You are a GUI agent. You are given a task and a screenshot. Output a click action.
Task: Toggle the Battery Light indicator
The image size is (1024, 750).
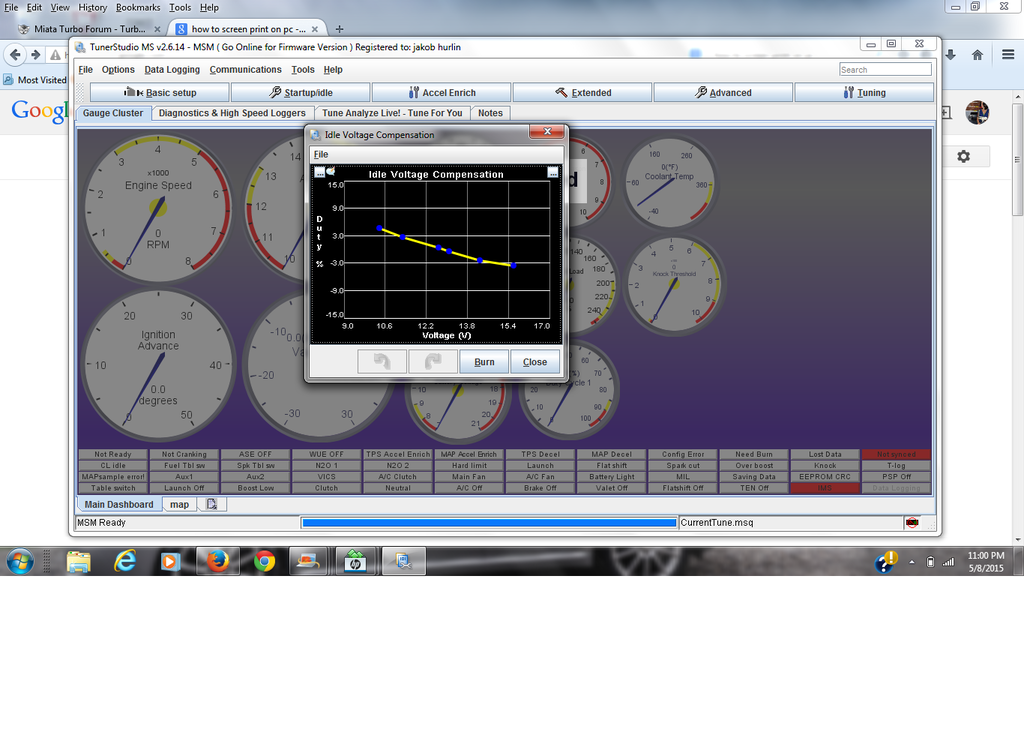(611, 477)
